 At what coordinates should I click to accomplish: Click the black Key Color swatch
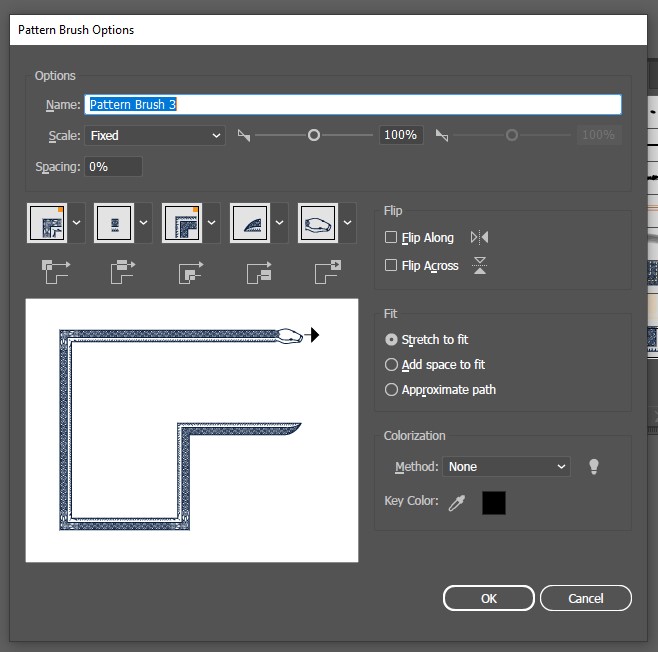[x=494, y=503]
